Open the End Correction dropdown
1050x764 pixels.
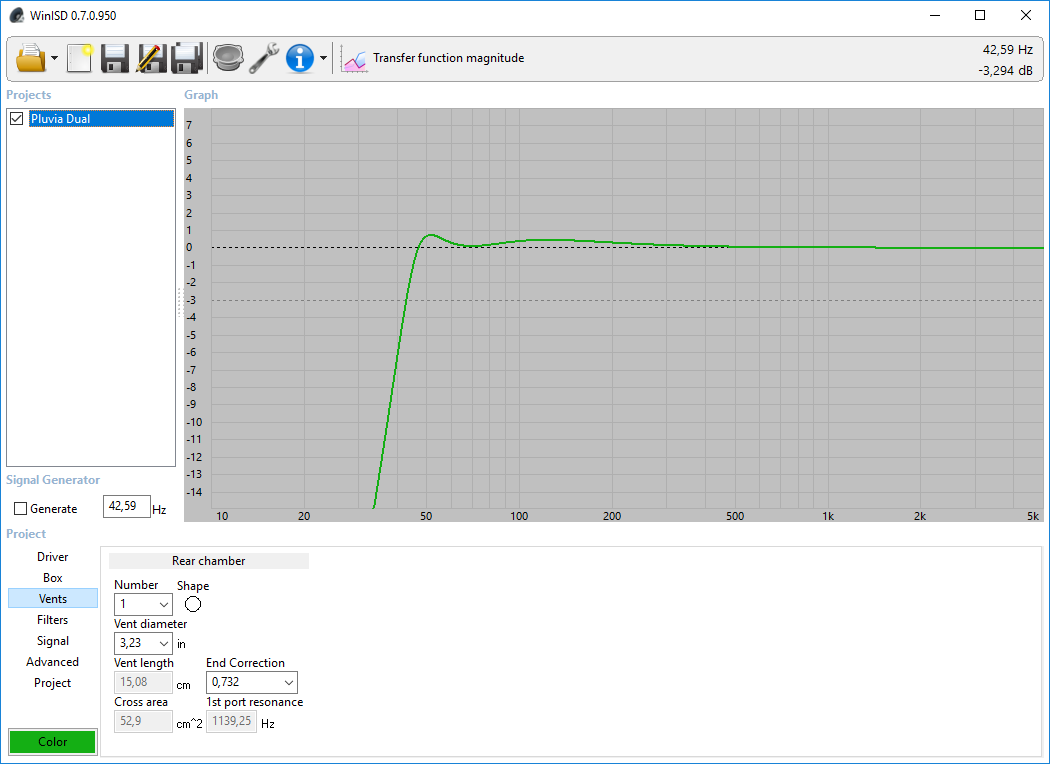click(x=252, y=682)
